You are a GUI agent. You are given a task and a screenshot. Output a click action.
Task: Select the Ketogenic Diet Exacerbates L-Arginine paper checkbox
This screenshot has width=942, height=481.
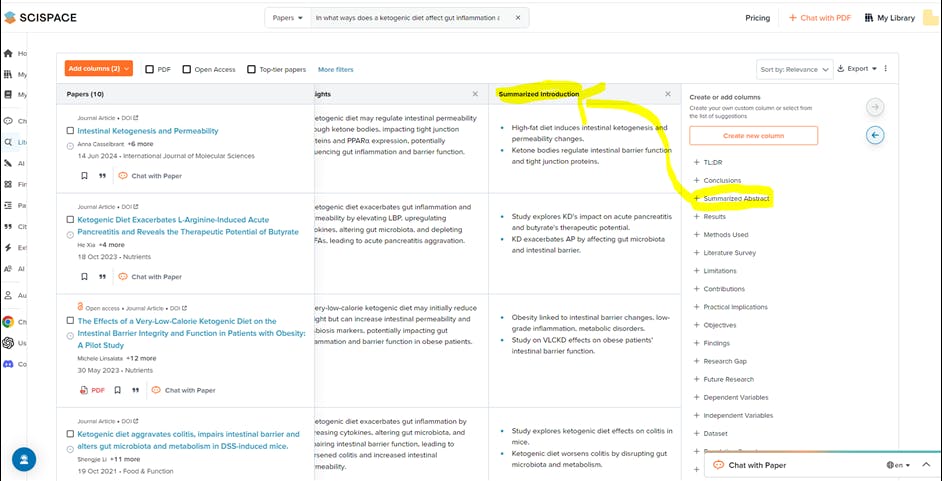pyautogui.click(x=70, y=220)
